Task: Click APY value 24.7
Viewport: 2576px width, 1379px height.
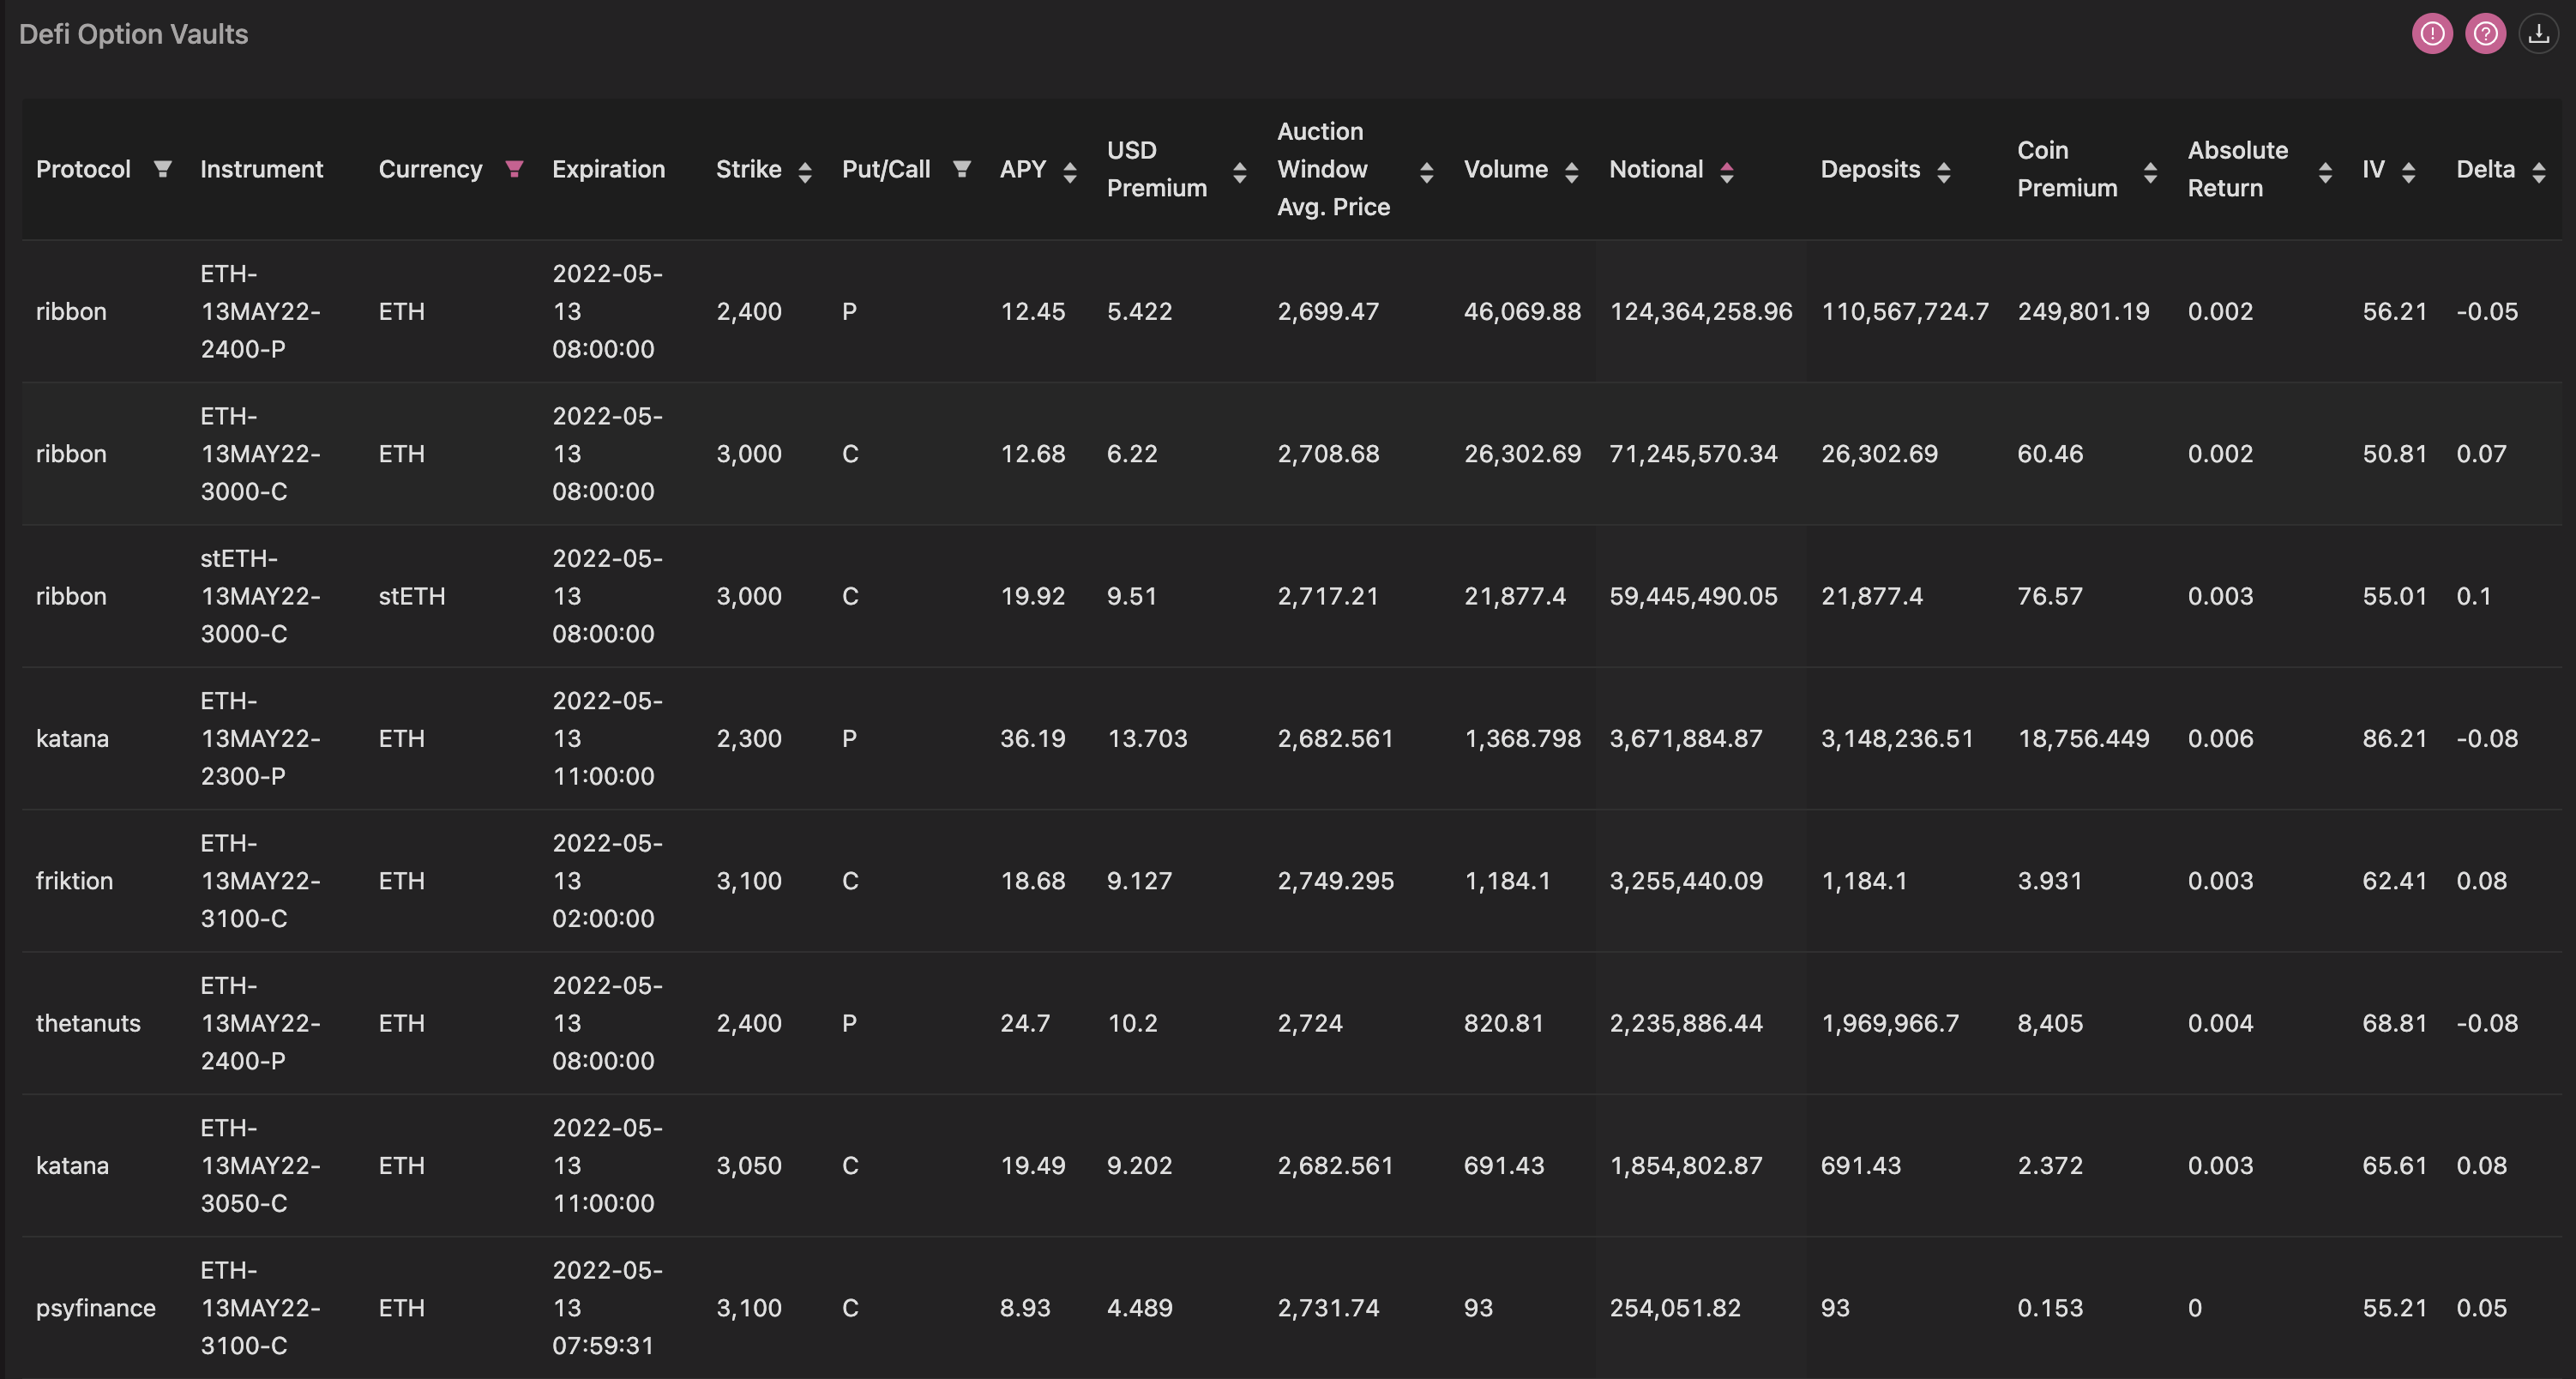Action: coord(1025,1023)
